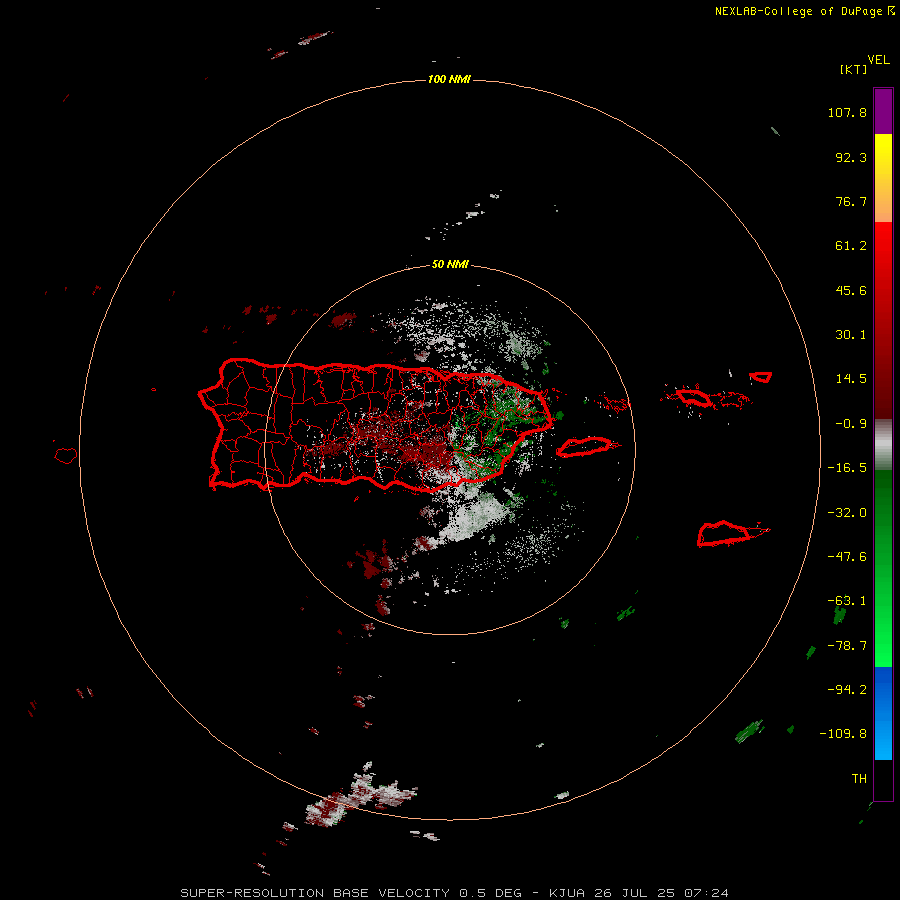The image size is (900, 900).
Task: Pick the dark red segment near 14.5
Action: [x=883, y=379]
